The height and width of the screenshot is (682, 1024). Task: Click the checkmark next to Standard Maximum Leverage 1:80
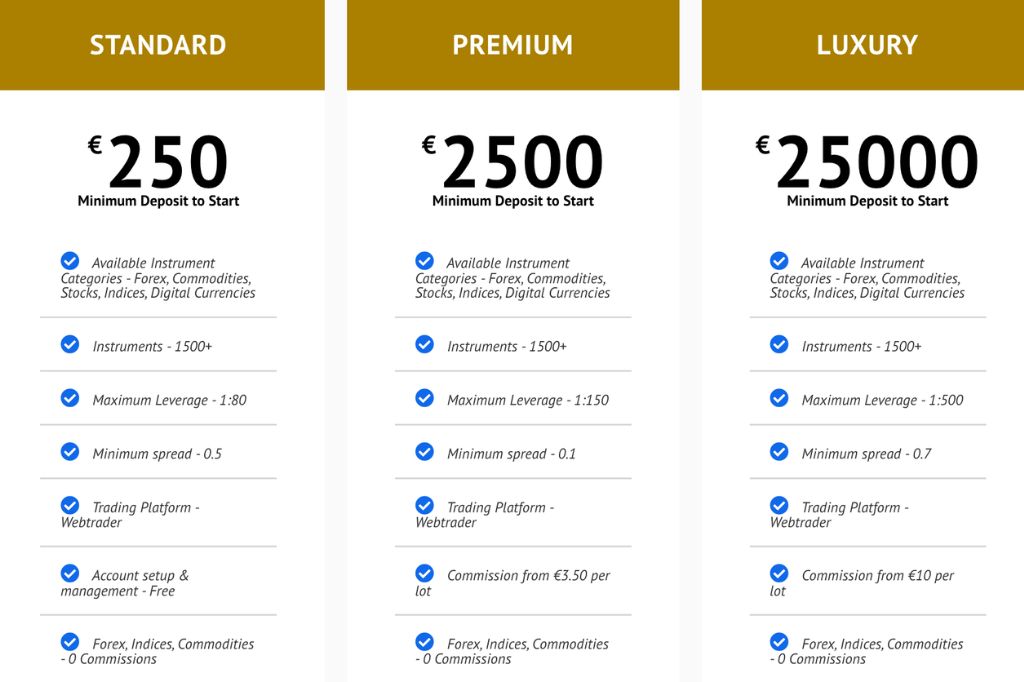tap(70, 397)
